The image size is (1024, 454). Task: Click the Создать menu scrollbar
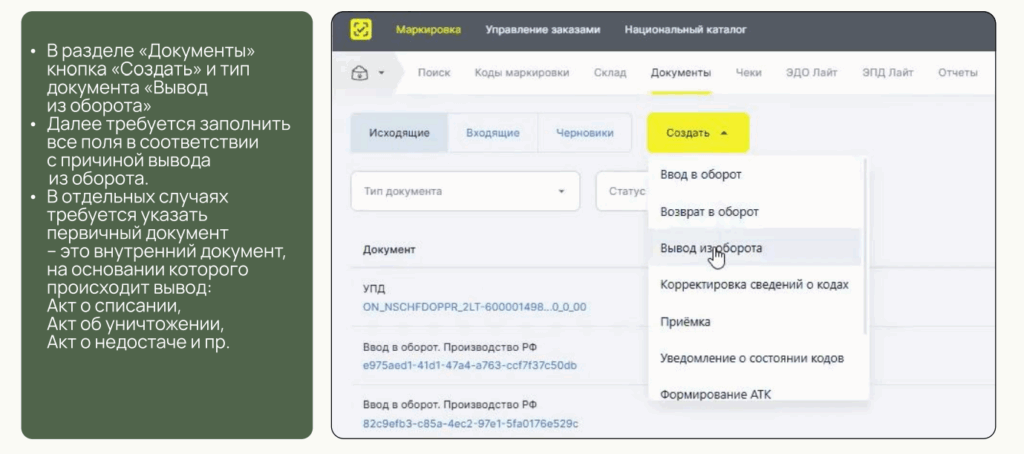[x=866, y=247]
